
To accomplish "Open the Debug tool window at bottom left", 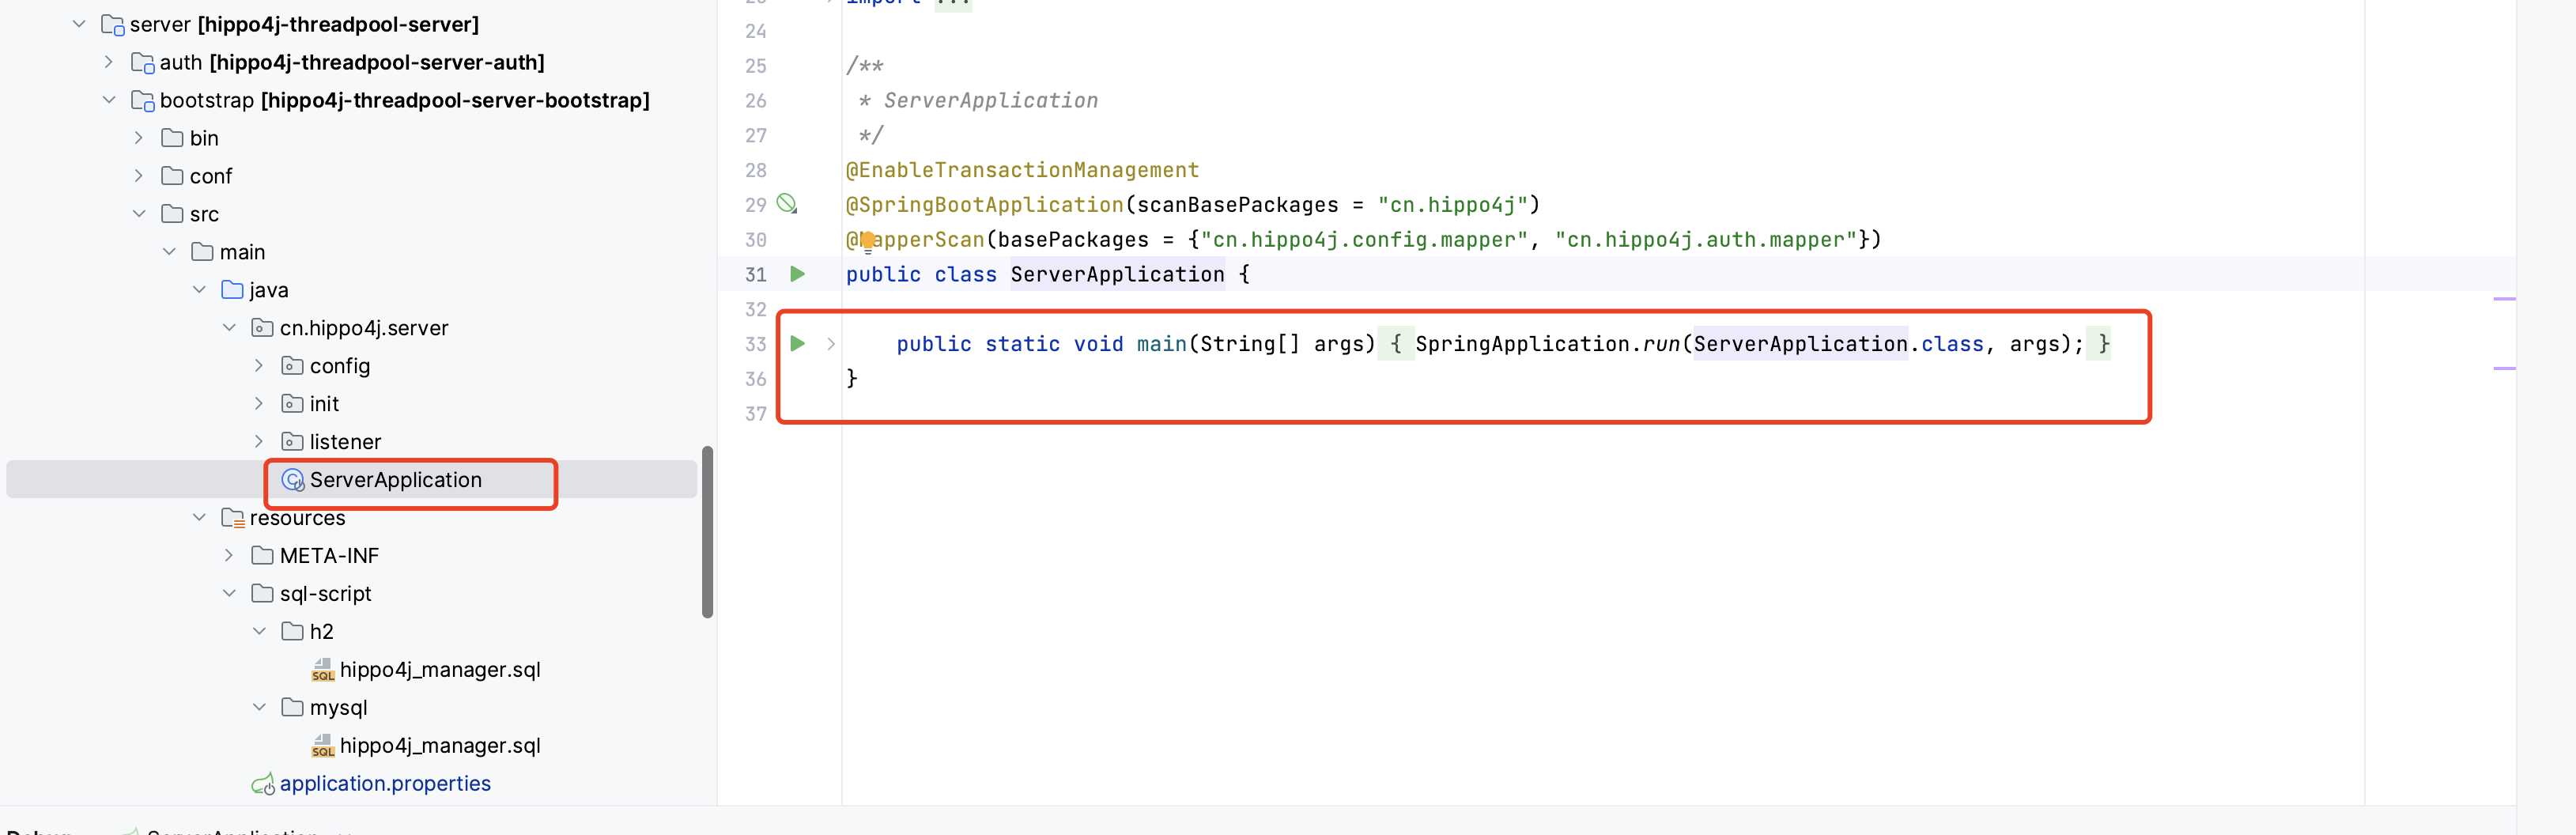I will click(x=40, y=830).
